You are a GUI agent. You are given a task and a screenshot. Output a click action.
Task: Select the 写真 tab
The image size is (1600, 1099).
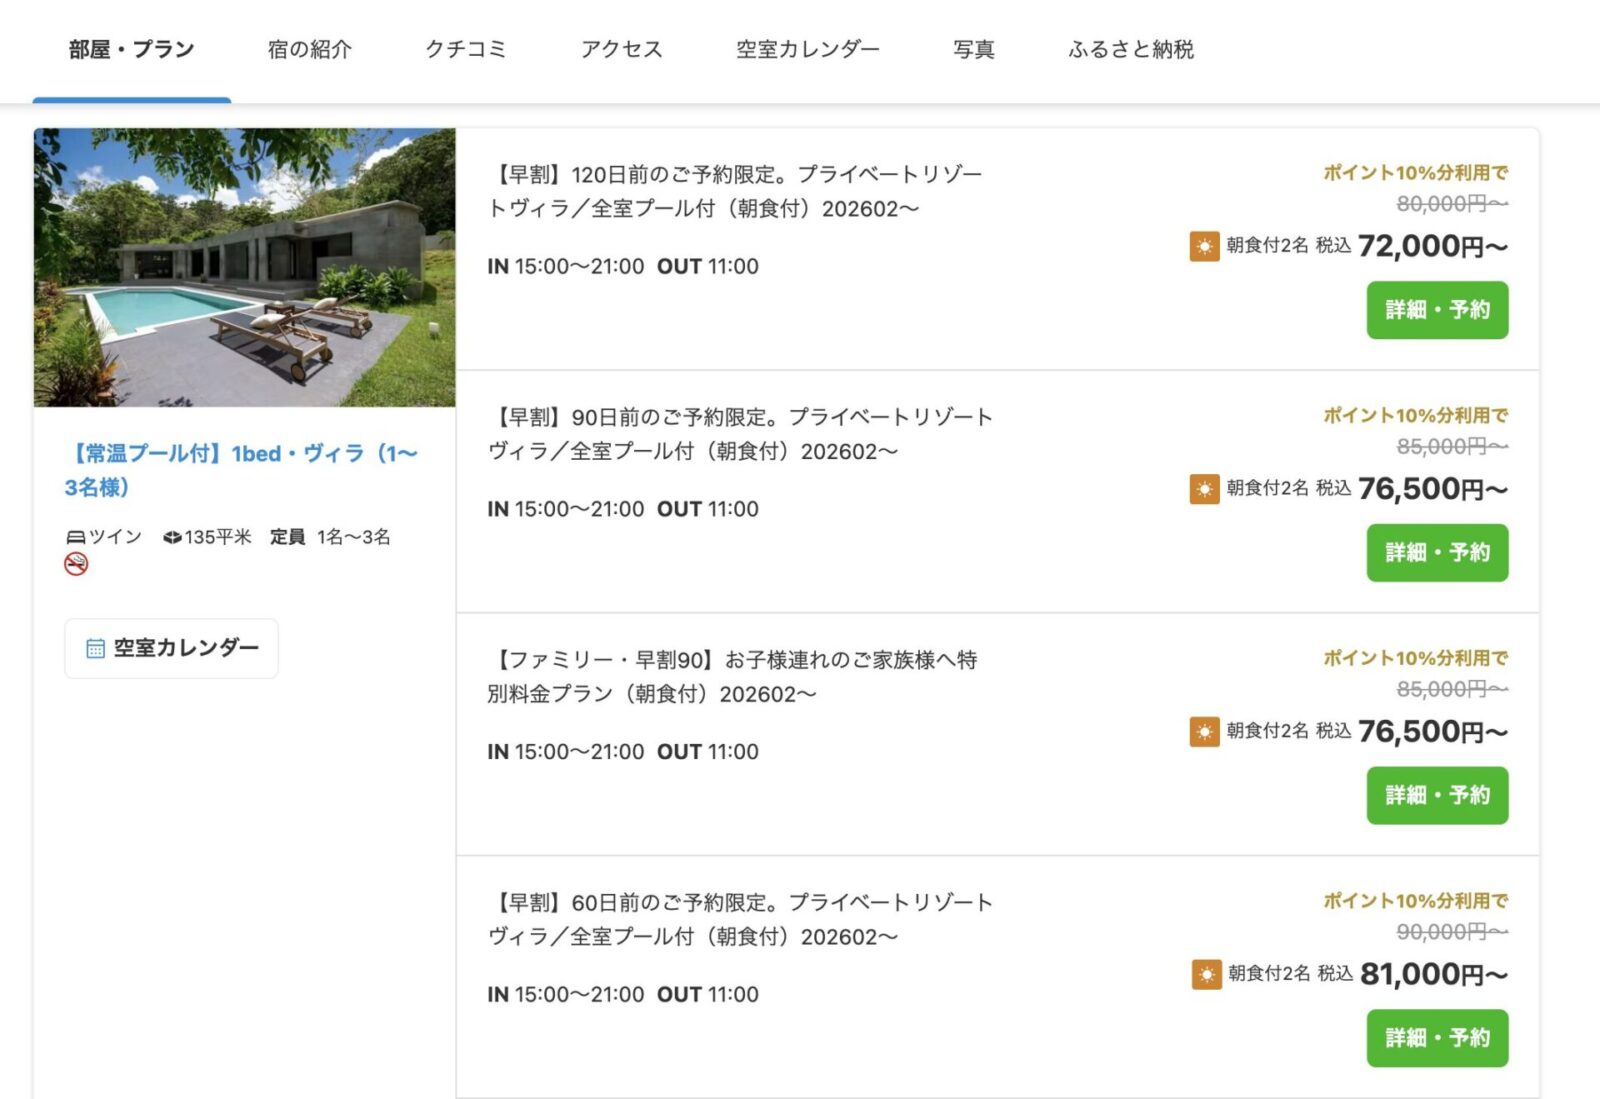click(x=973, y=49)
